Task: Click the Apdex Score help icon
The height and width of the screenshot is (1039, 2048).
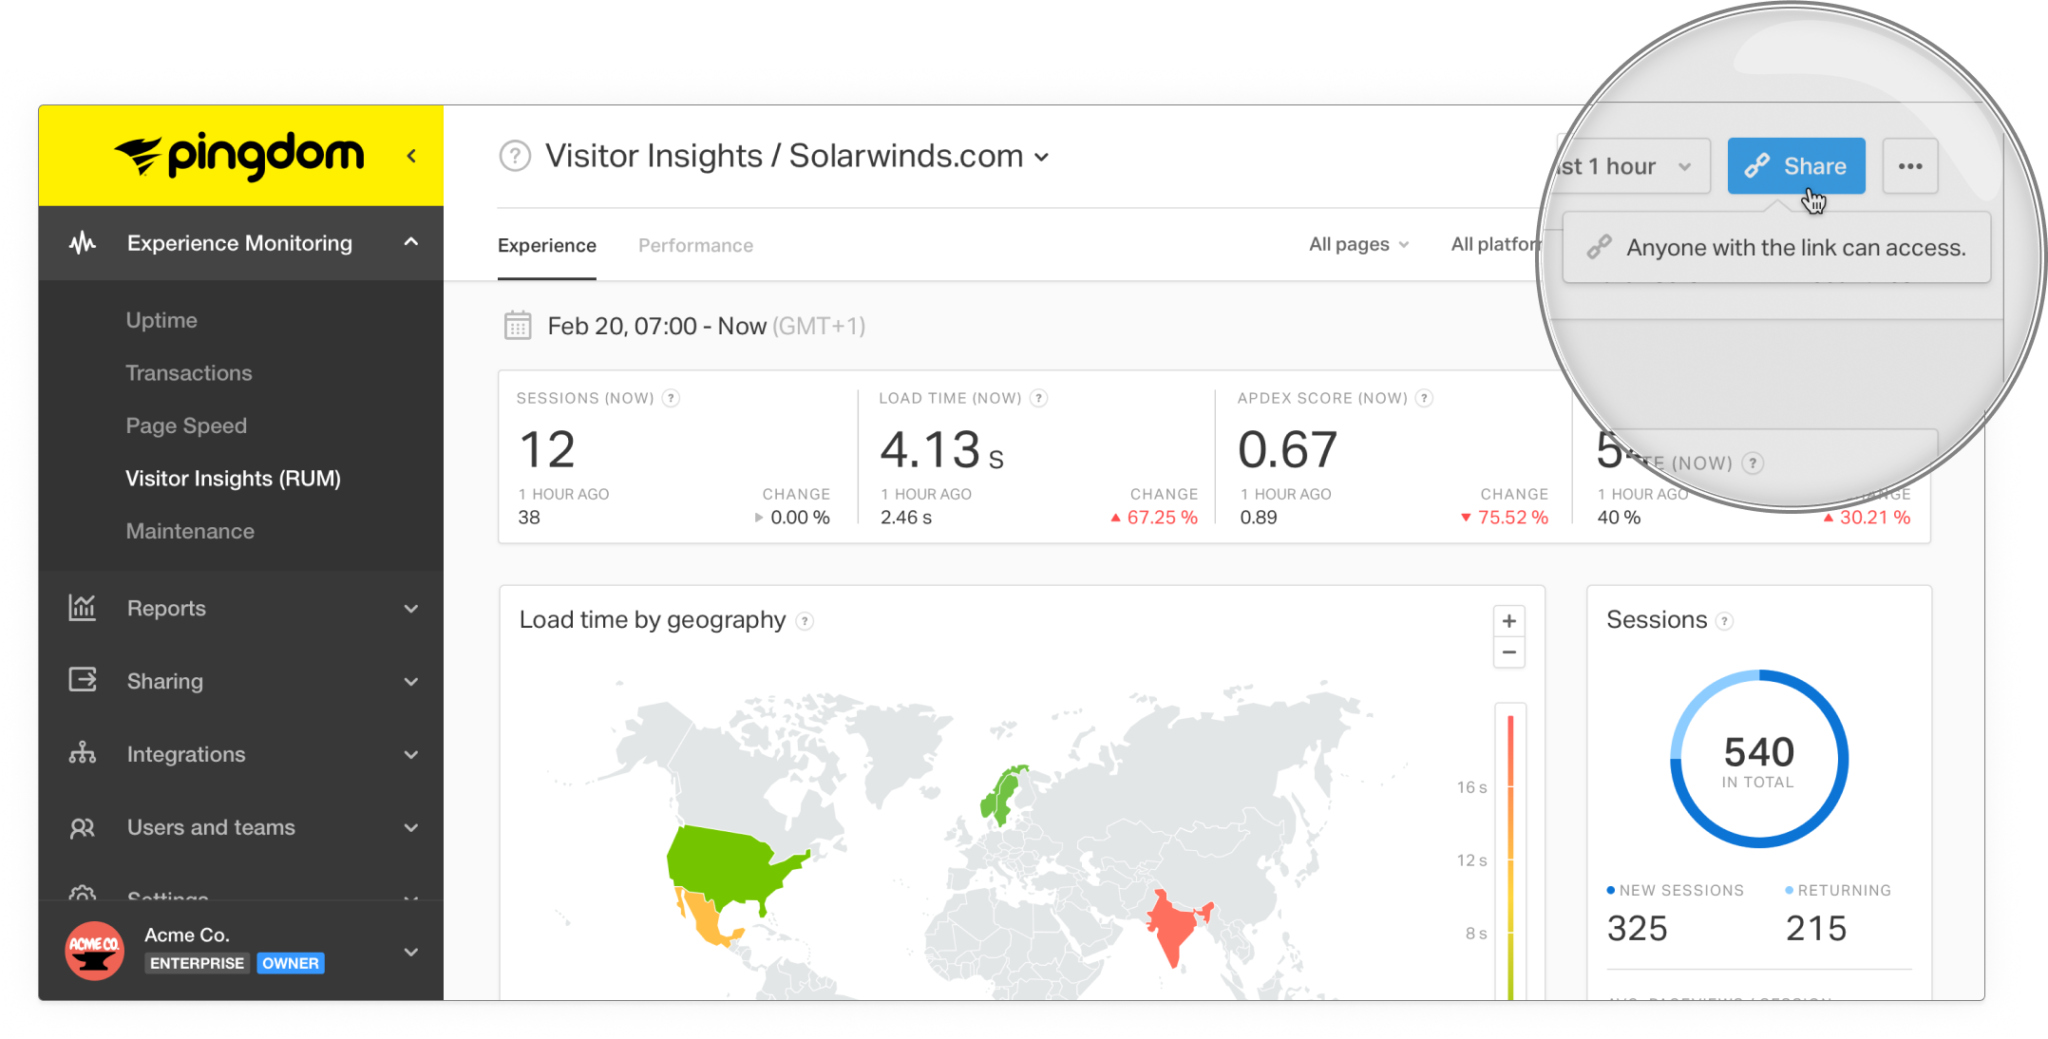Action: click(1424, 397)
